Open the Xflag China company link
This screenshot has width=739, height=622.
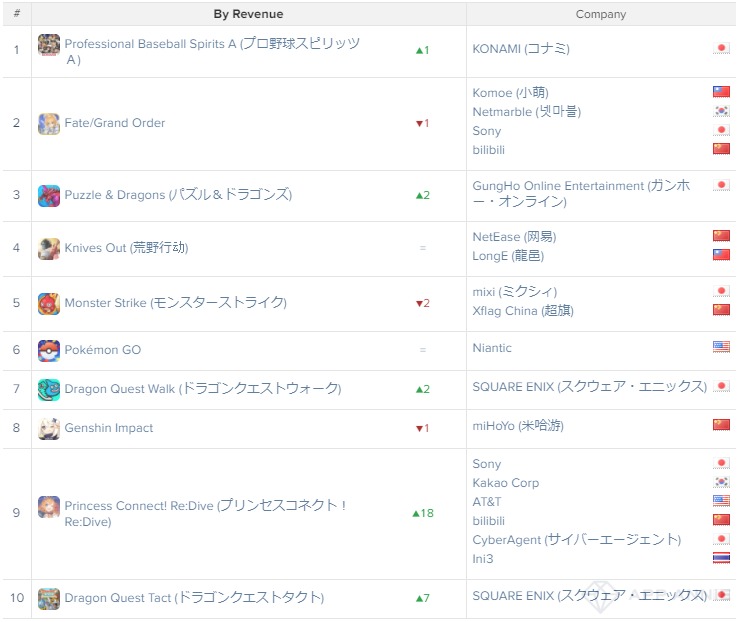[x=523, y=311]
